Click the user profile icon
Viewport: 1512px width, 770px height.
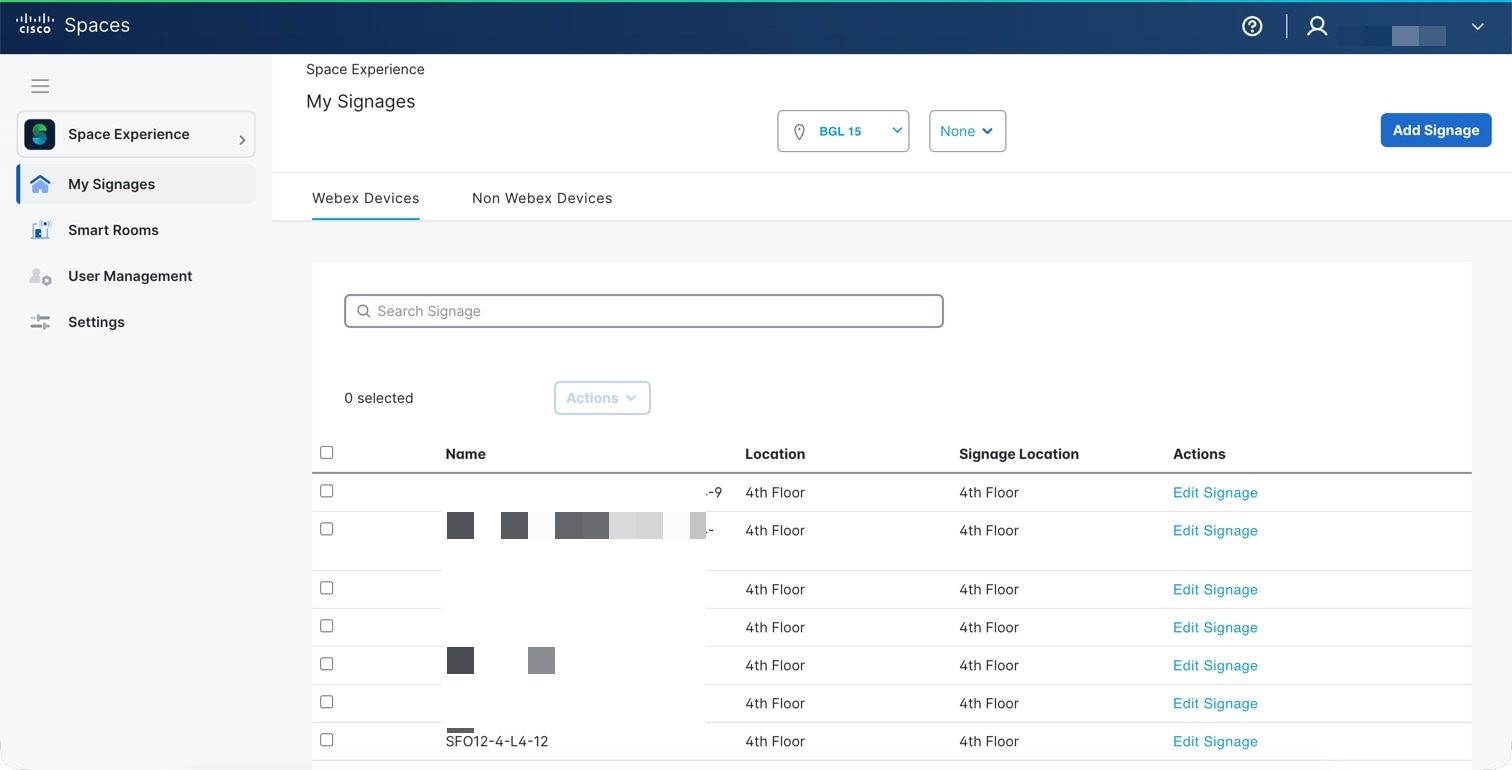(1317, 27)
